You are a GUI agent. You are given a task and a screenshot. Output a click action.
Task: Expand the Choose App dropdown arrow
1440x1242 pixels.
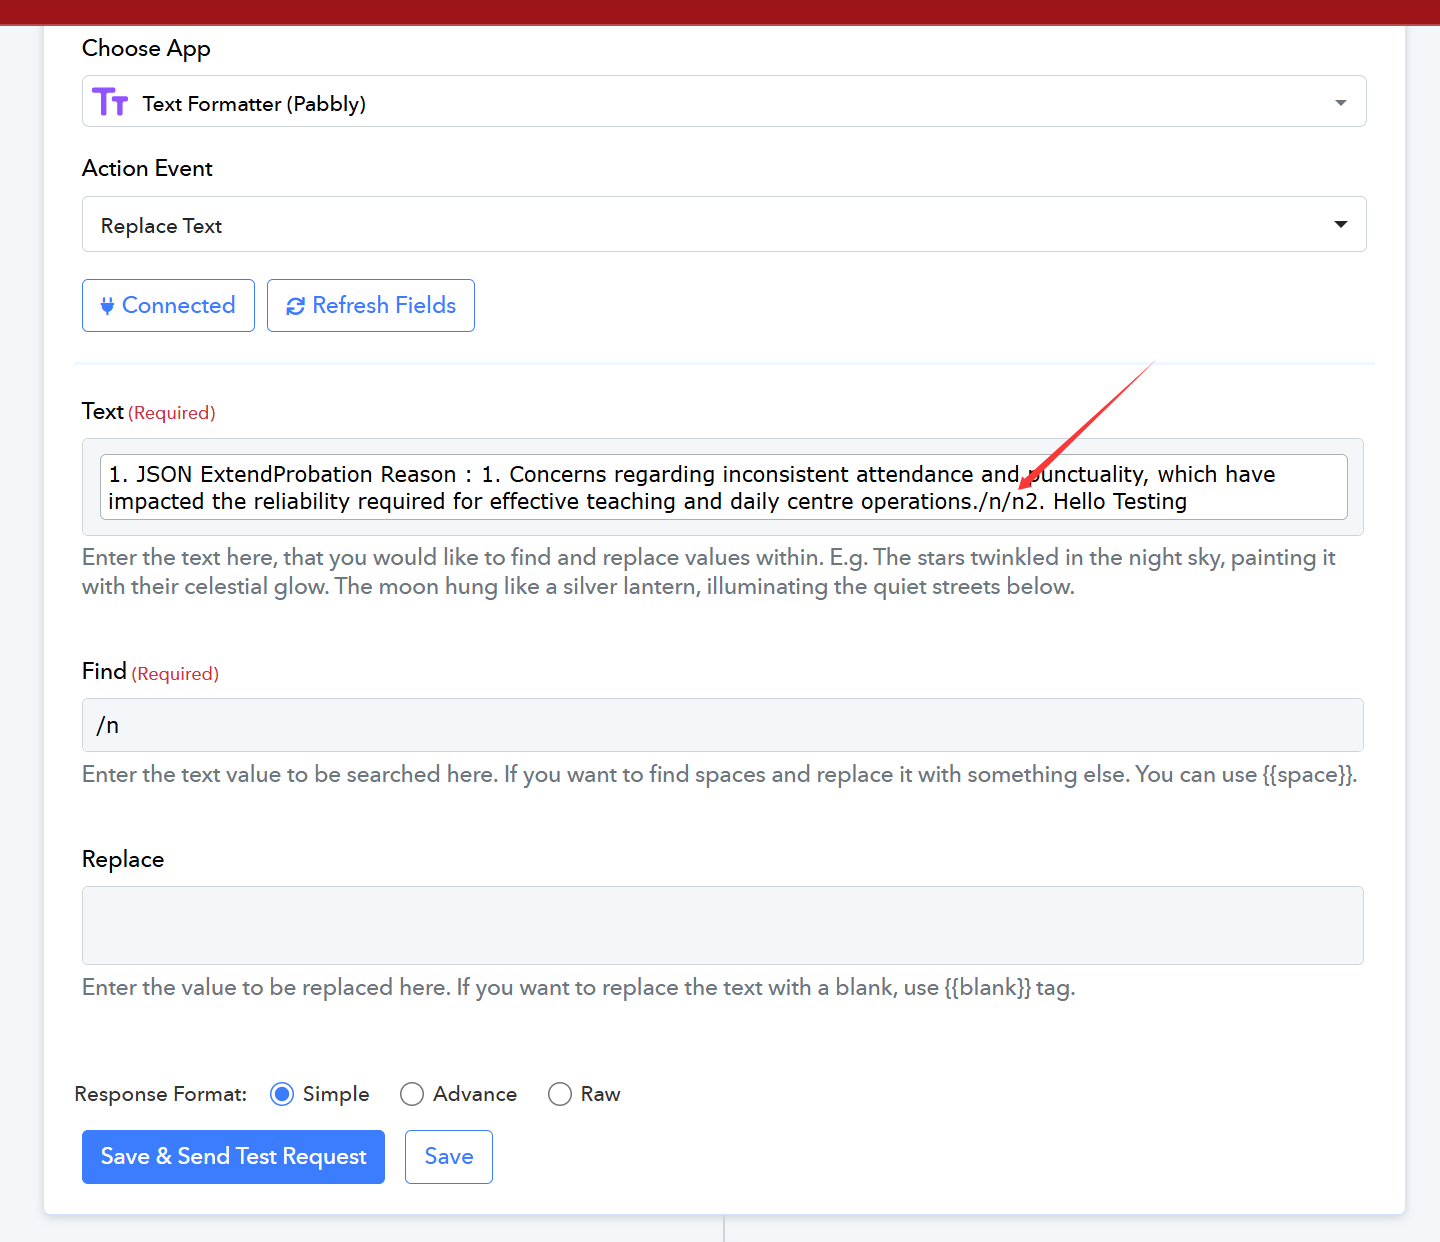click(1340, 103)
